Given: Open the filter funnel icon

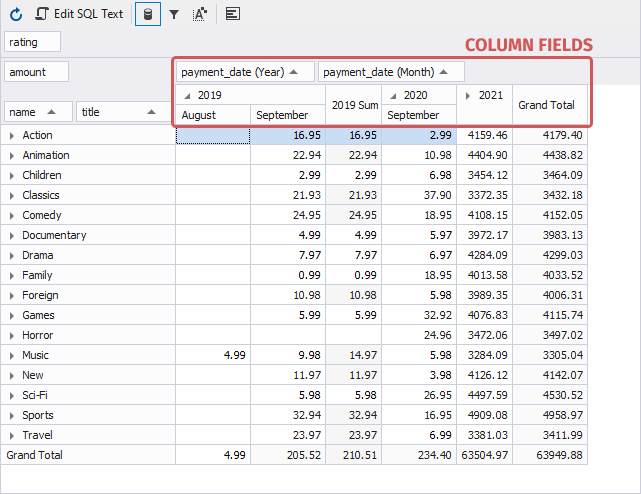Looking at the screenshot, I should [x=174, y=14].
